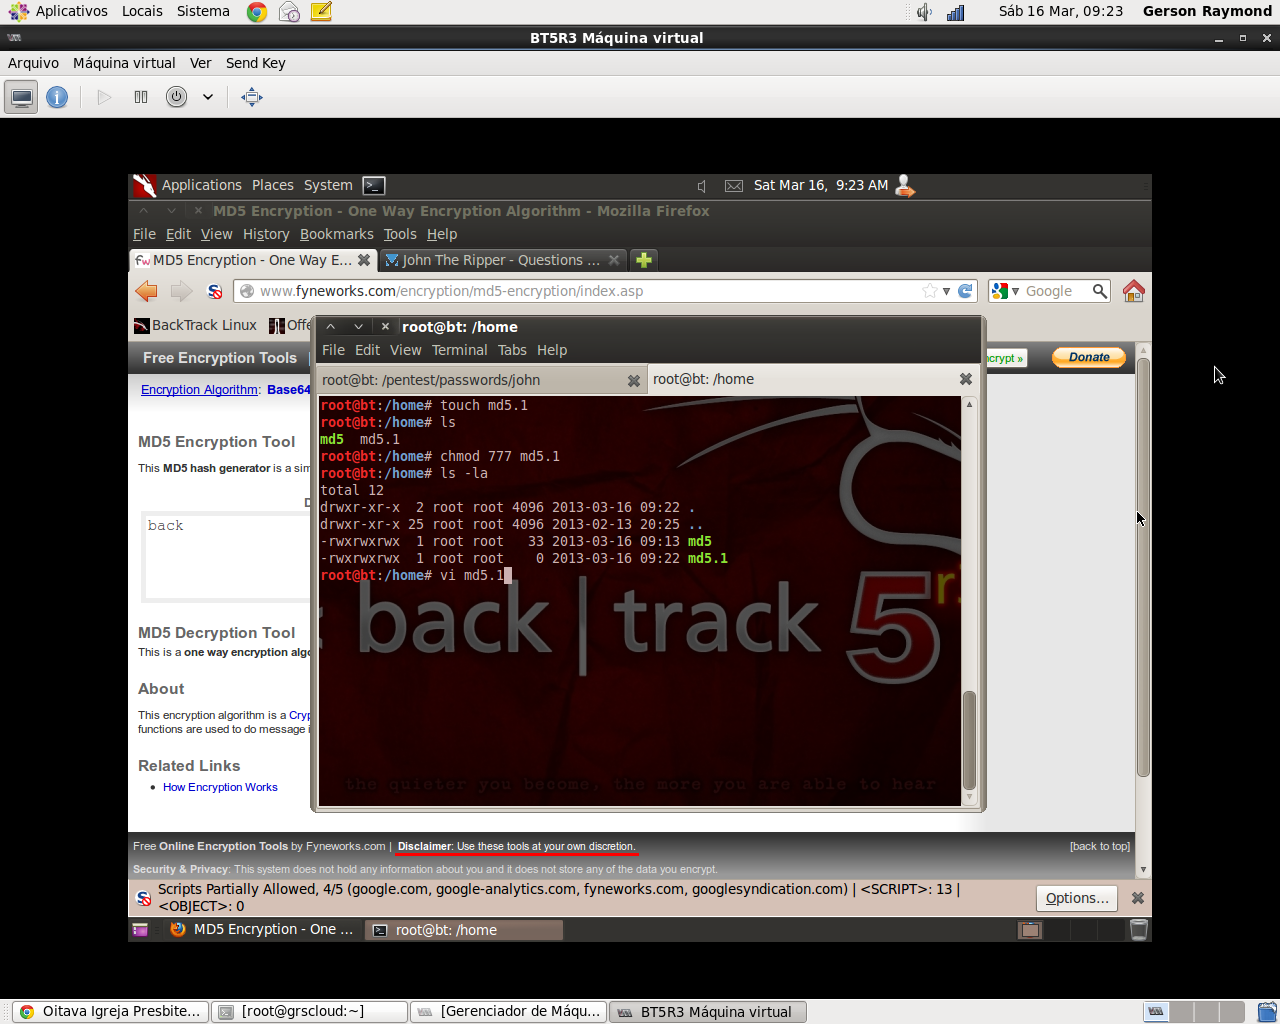Open the Send Key menu
The width and height of the screenshot is (1280, 1024).
pos(255,63)
